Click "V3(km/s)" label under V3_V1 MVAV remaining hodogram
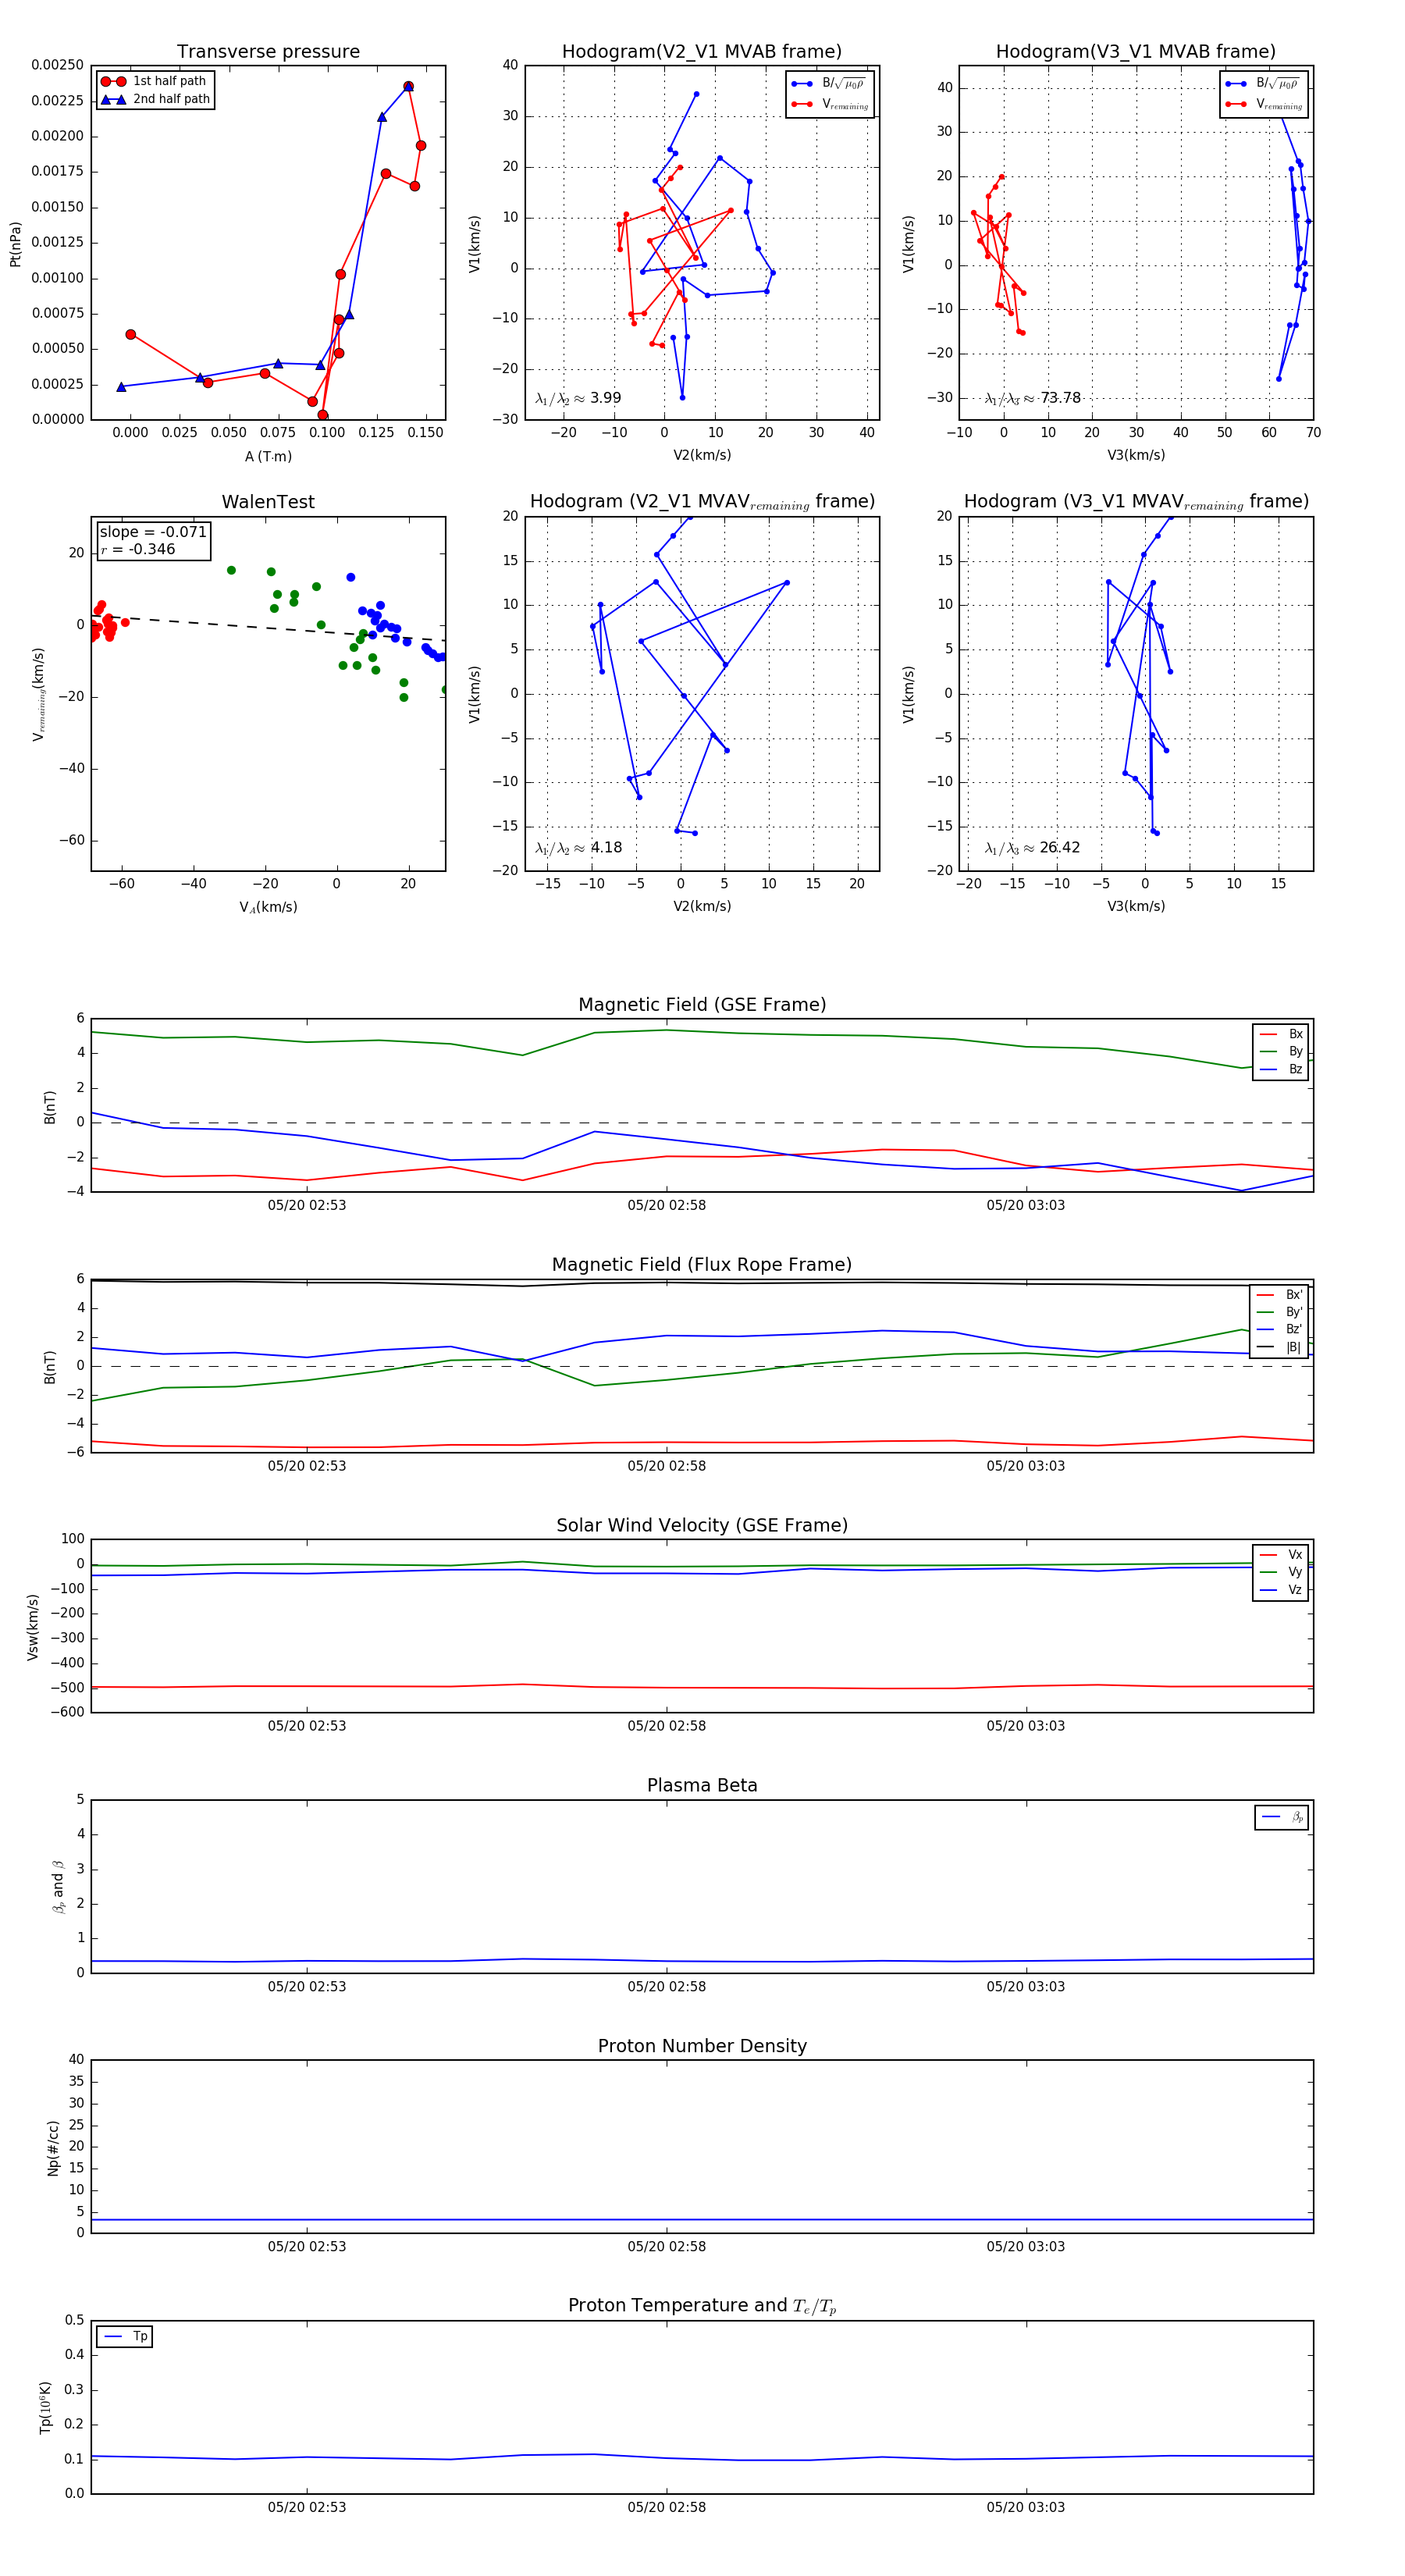This screenshot has width=1405, height=2576. pyautogui.click(x=1136, y=906)
